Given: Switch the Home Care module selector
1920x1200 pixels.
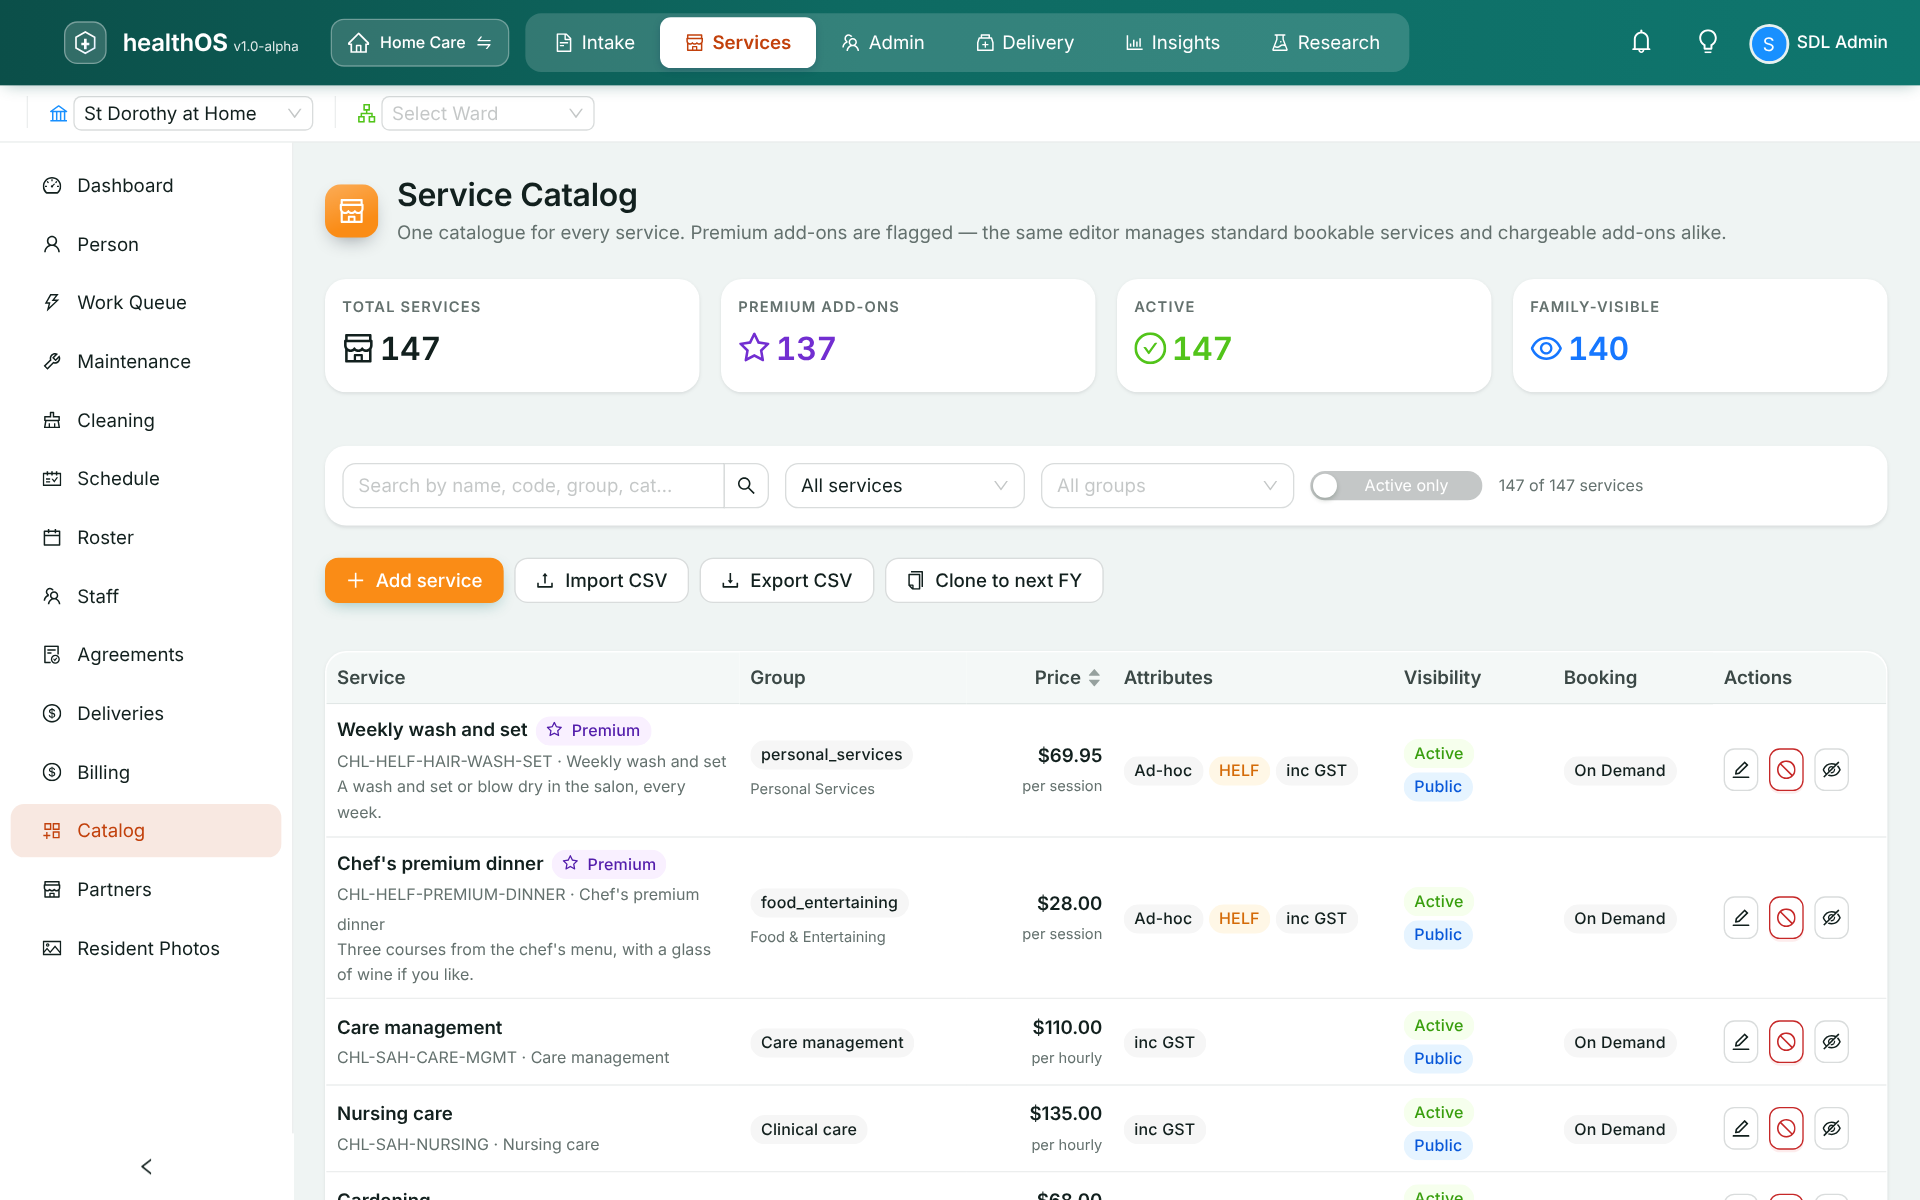Looking at the screenshot, I should click(419, 42).
